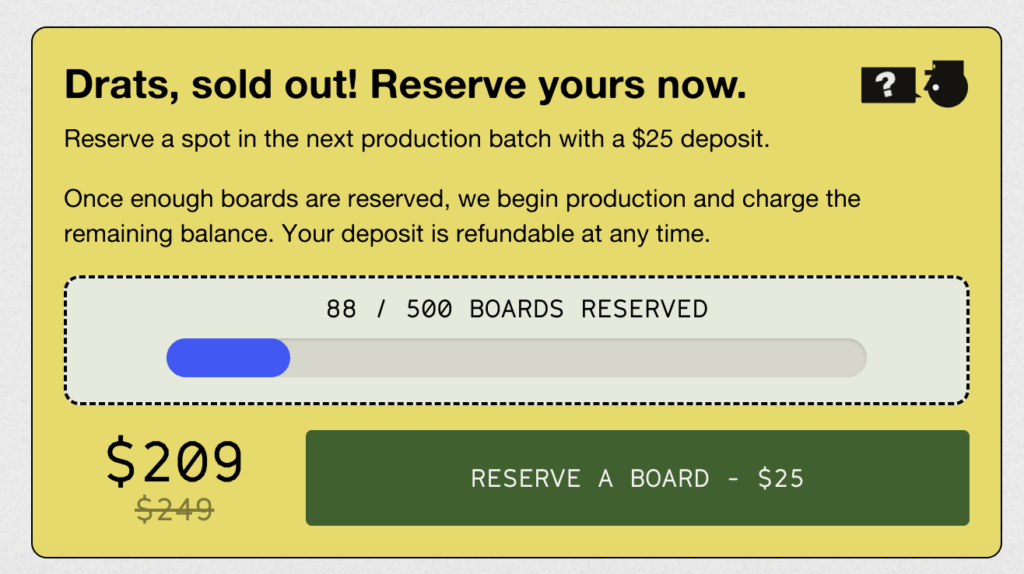Click the '$25' on the green reserve button

pos(780,478)
